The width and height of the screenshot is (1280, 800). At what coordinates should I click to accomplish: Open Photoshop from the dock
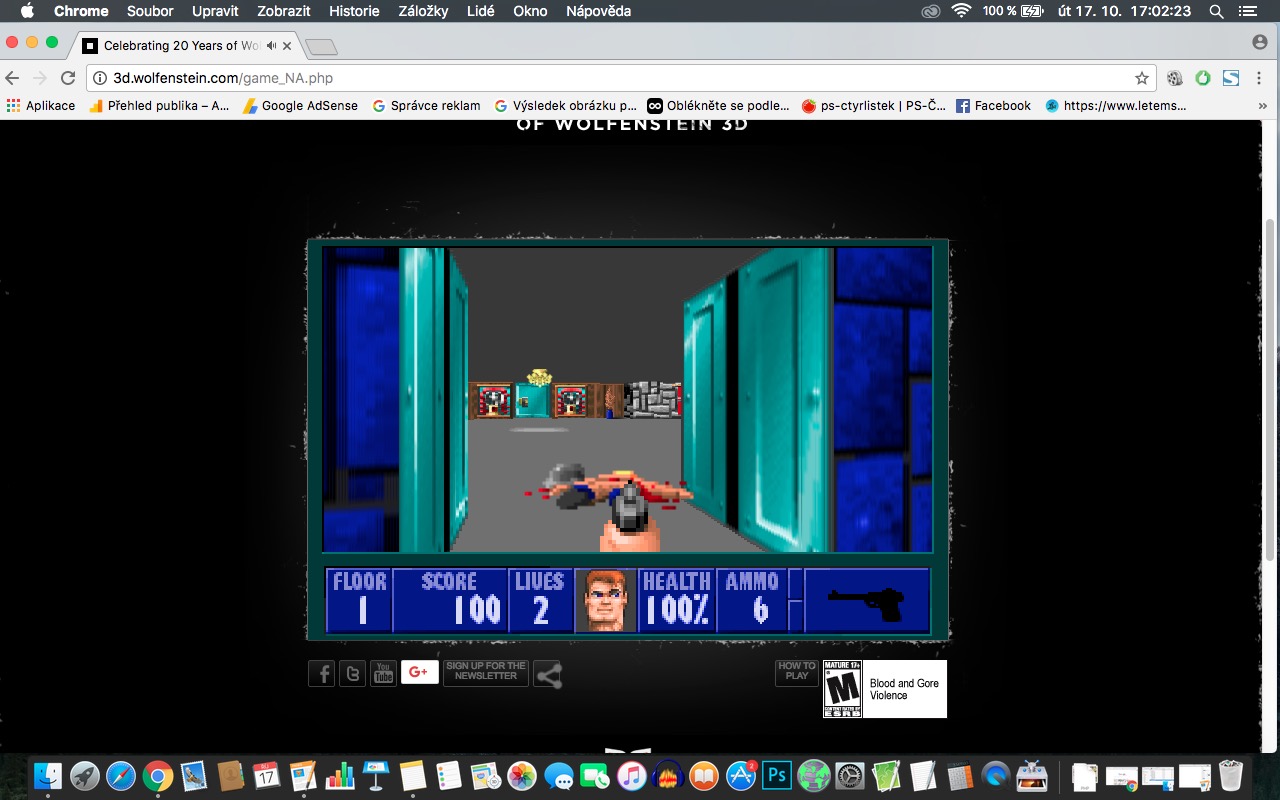coord(776,775)
